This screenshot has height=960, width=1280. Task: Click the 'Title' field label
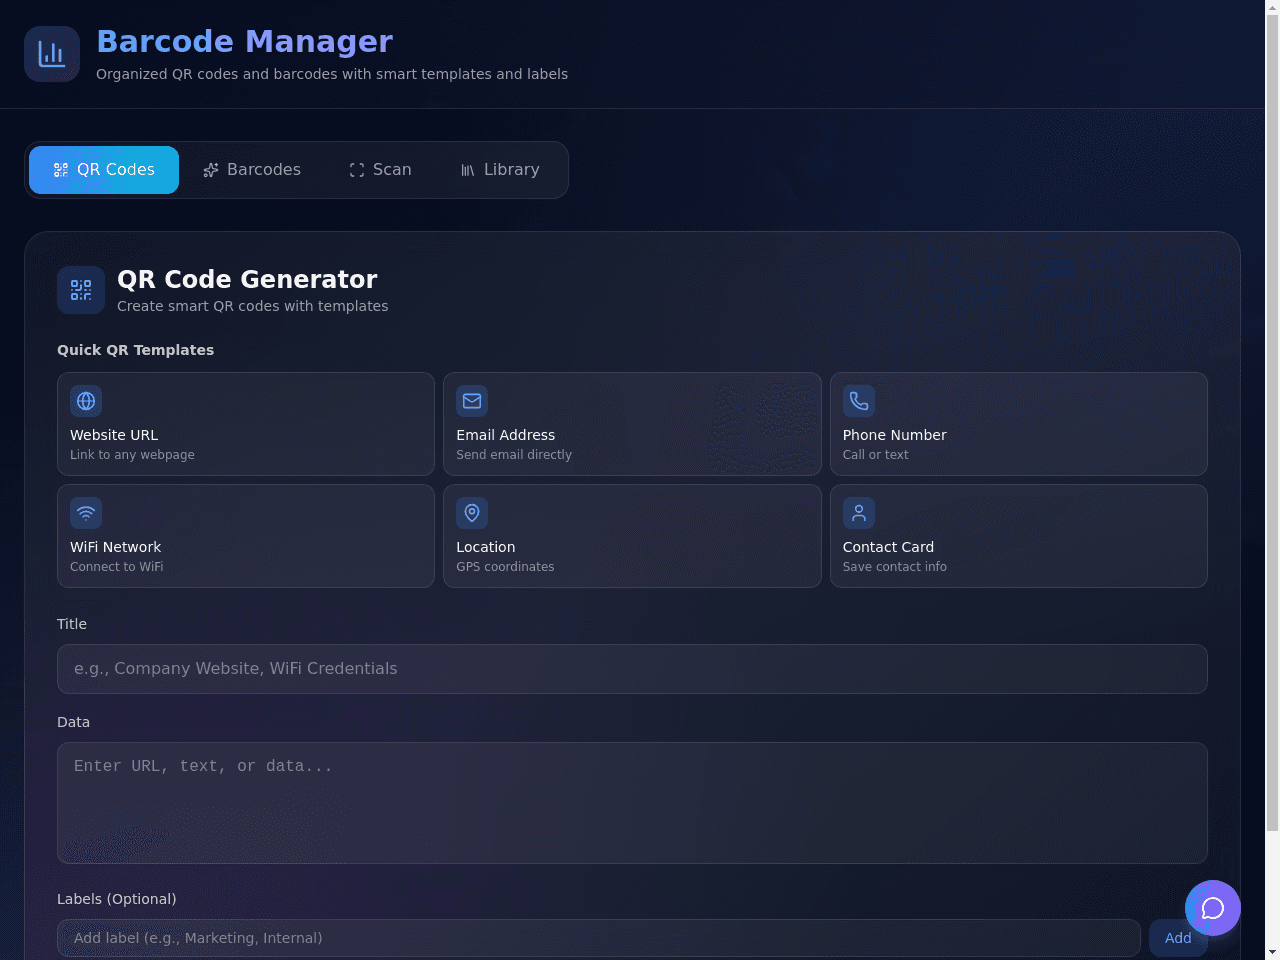tap(72, 624)
